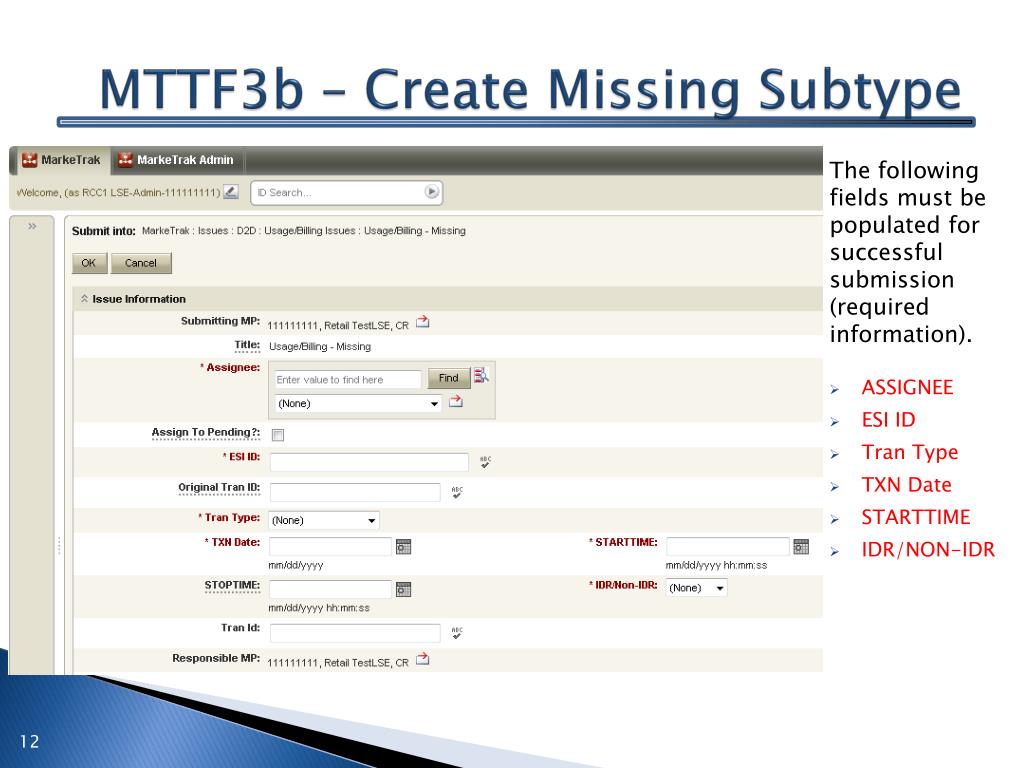Image resolution: width=1024 pixels, height=768 pixels.
Task: Click spell check icon beside Tran Id
Action: (x=457, y=633)
